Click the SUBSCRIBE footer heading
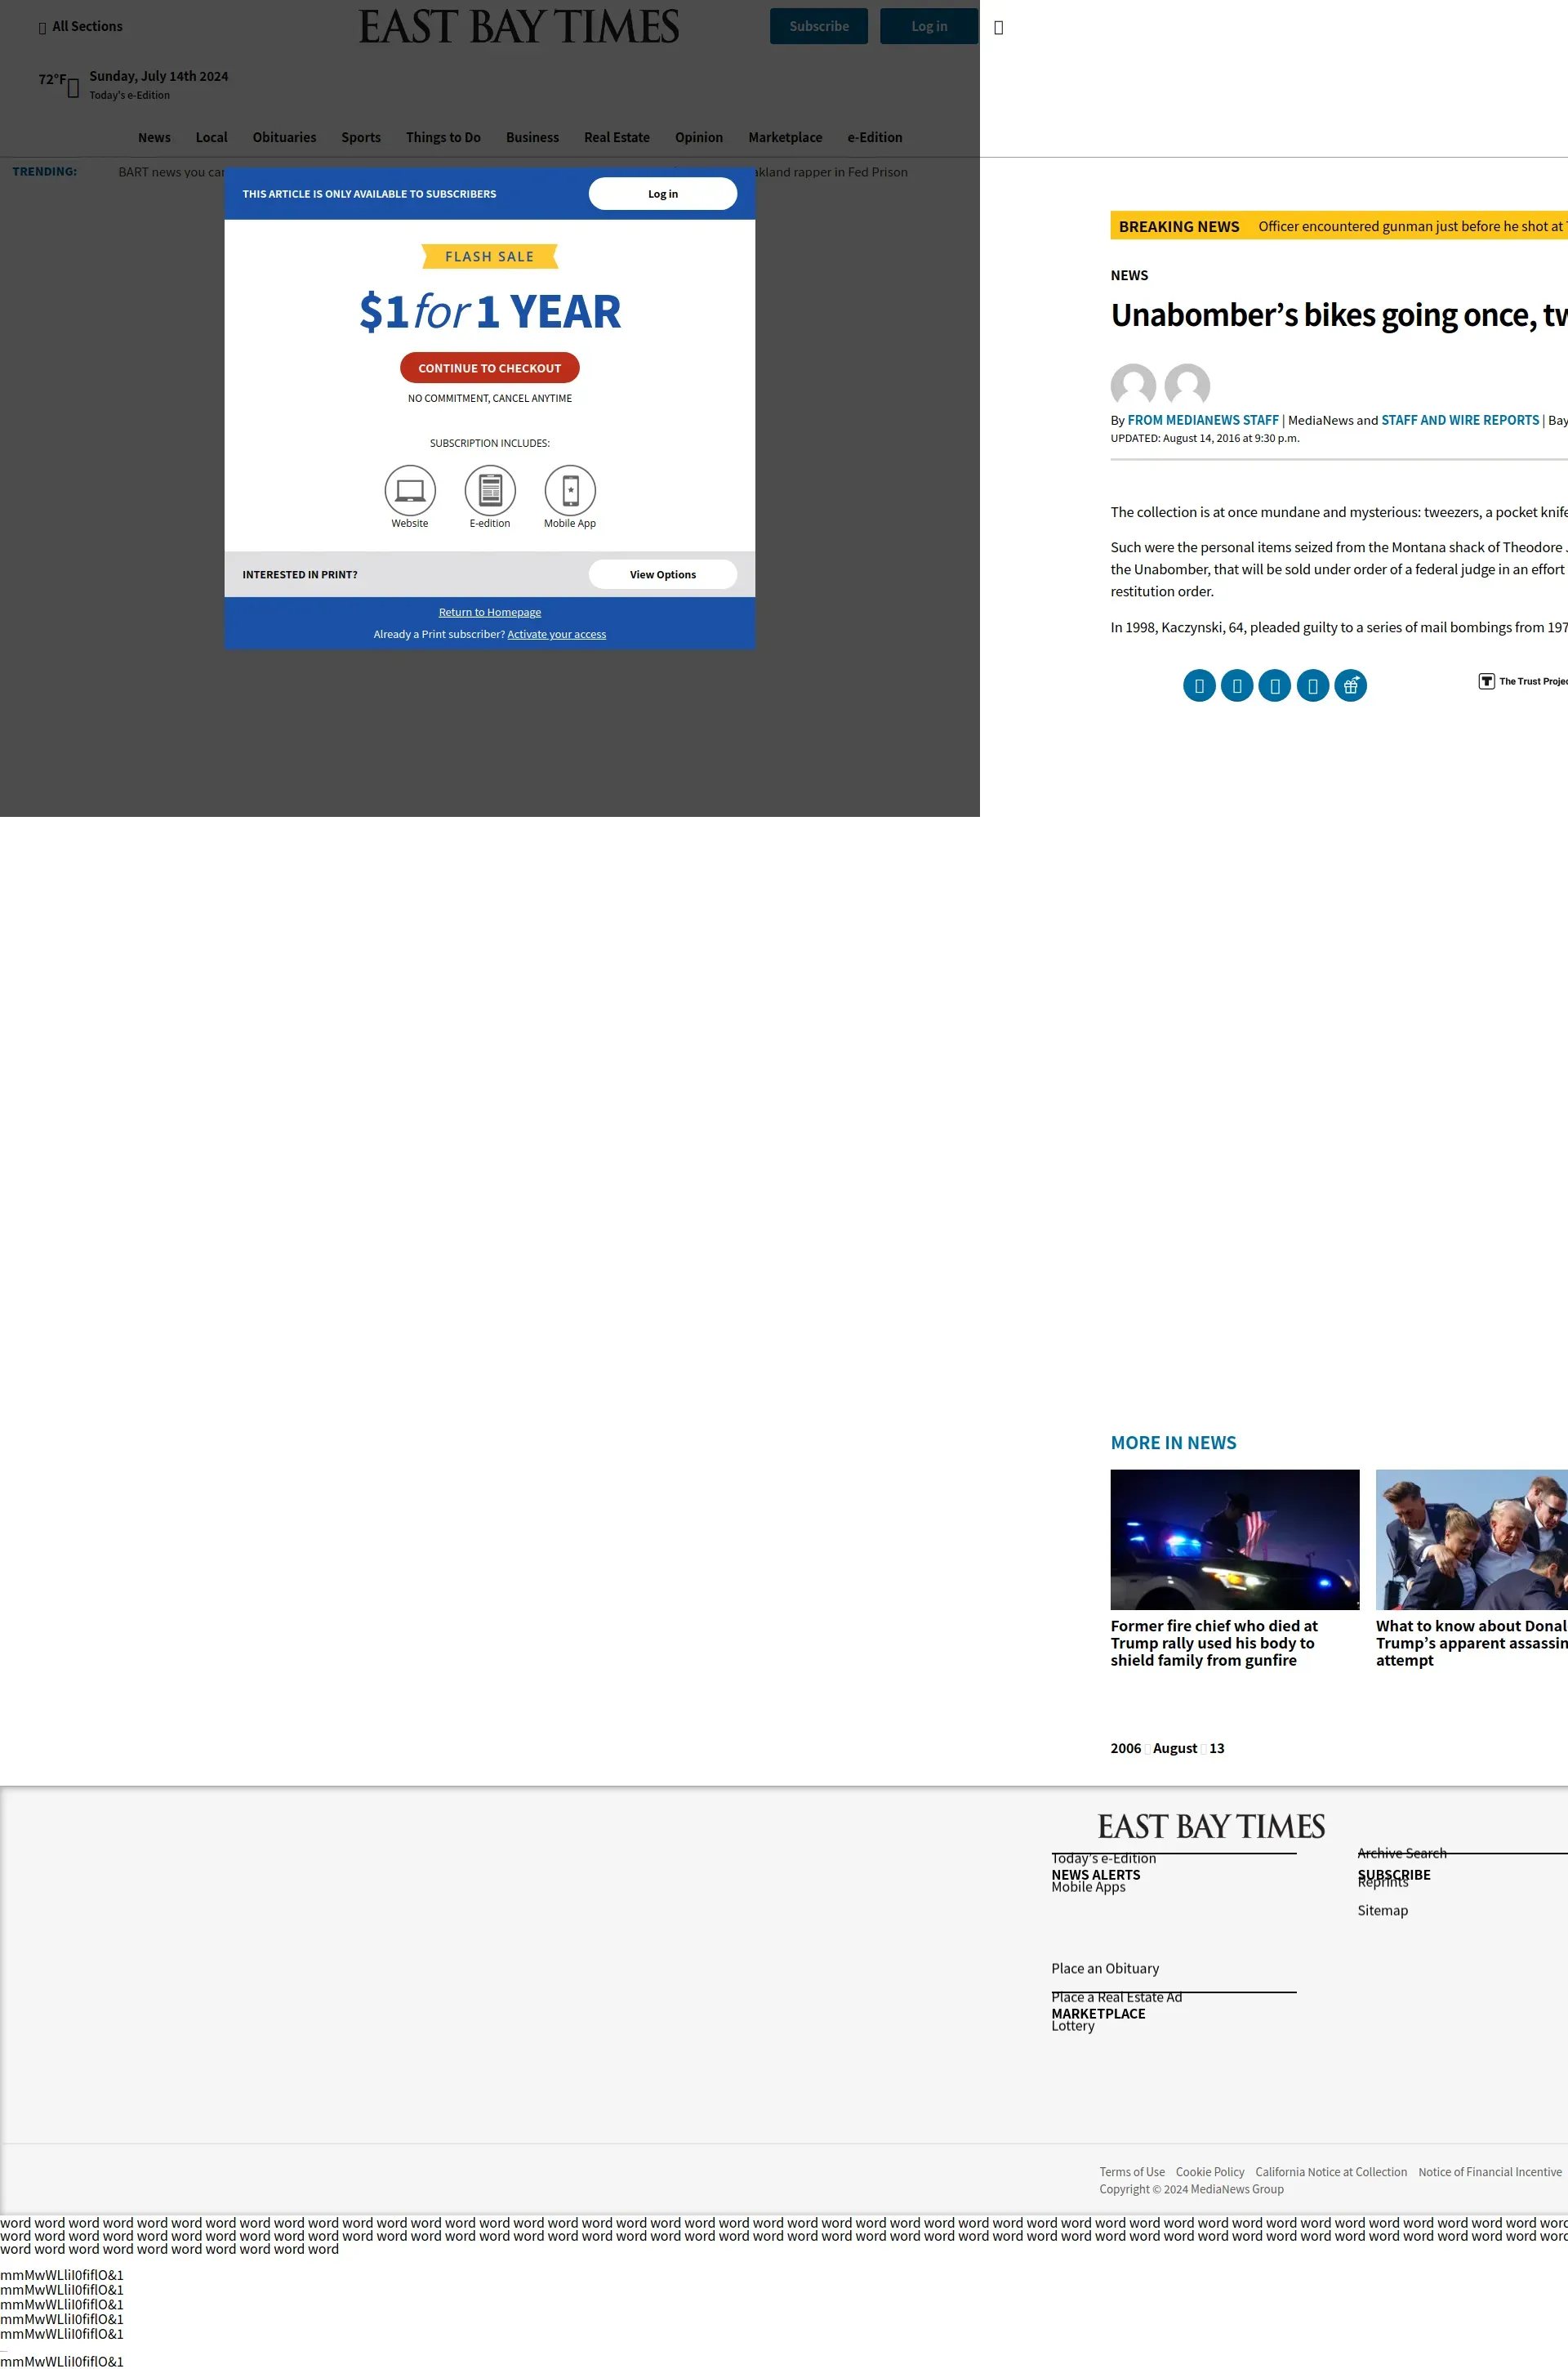Viewport: 1568px width, 2369px height. [1394, 1875]
